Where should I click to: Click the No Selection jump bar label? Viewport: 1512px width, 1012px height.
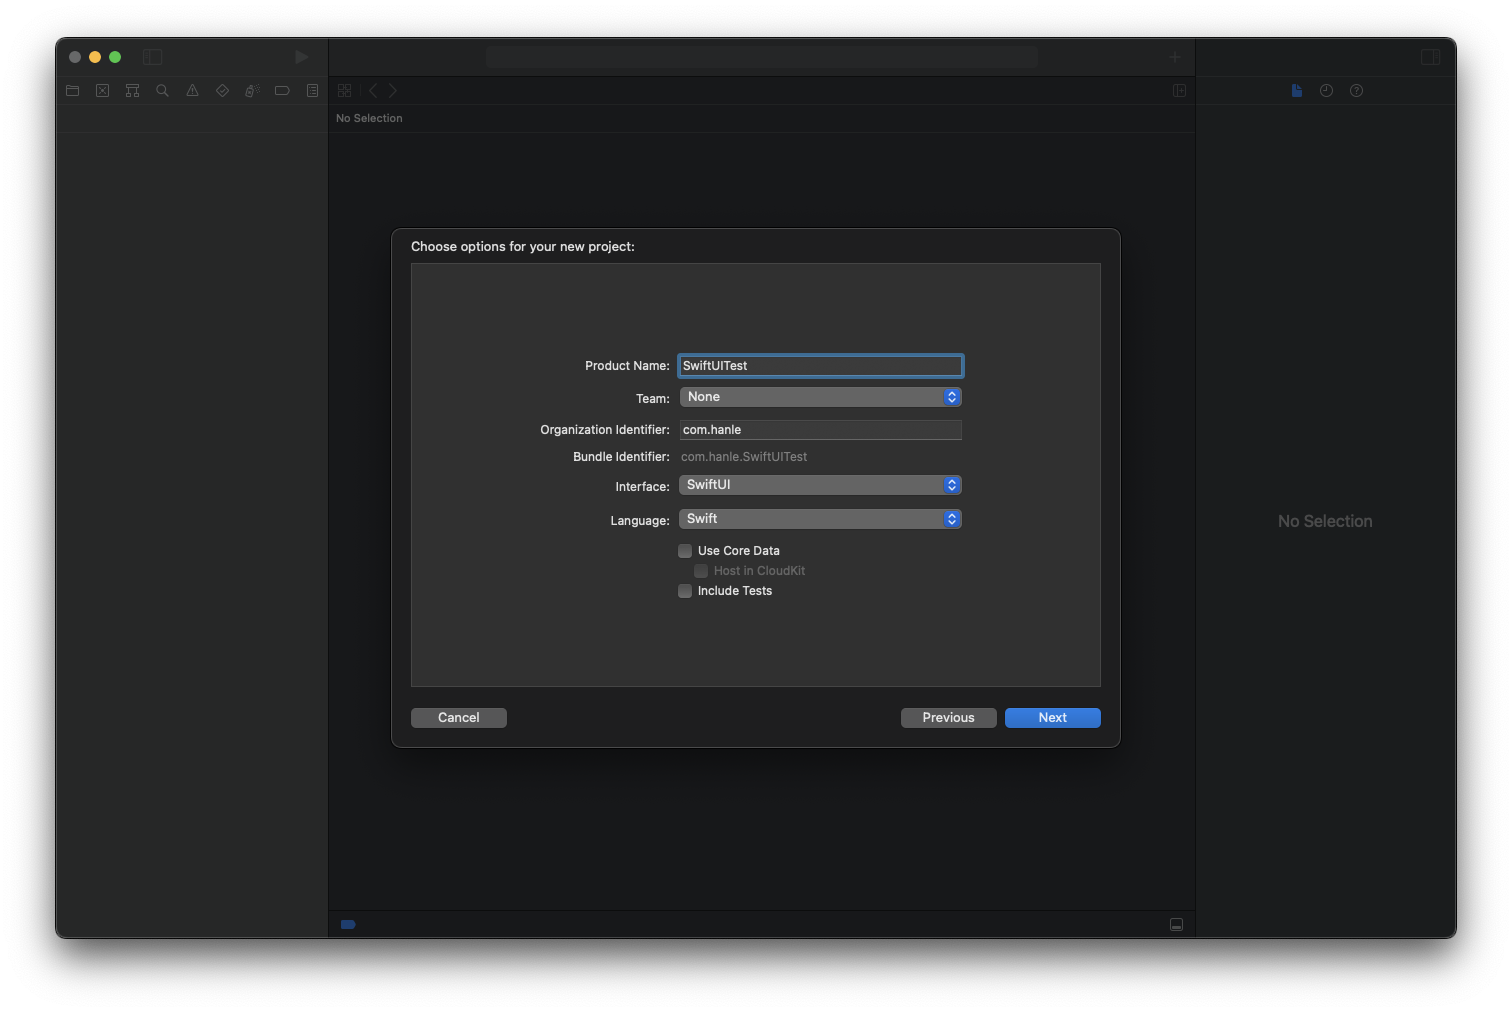click(x=369, y=118)
